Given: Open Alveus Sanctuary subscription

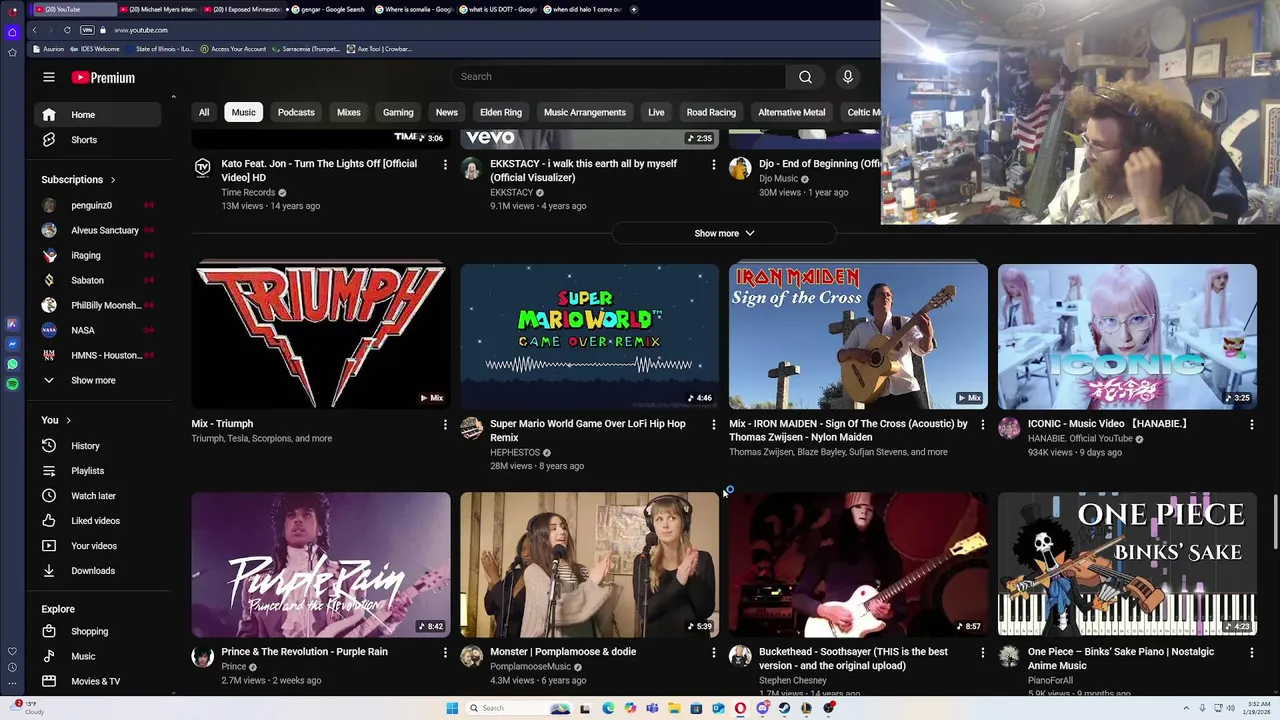Looking at the screenshot, I should [x=98, y=231].
